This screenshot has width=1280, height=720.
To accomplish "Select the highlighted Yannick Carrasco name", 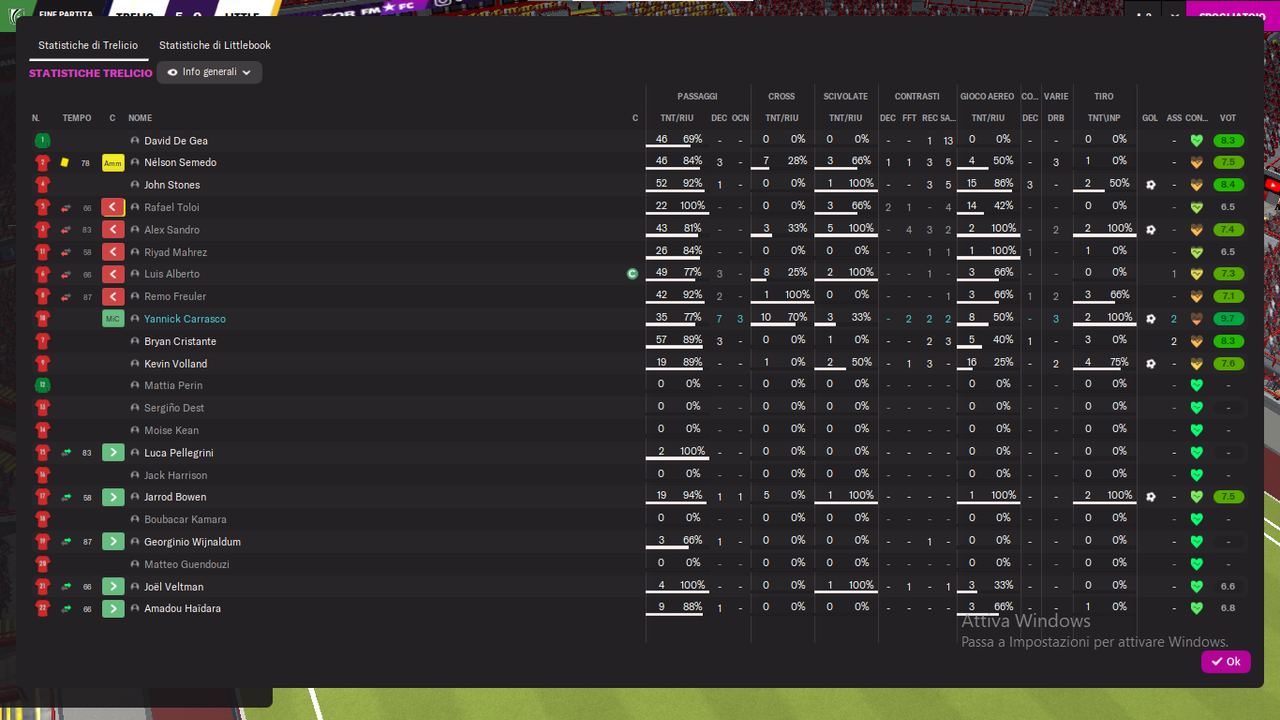I will 185,319.
